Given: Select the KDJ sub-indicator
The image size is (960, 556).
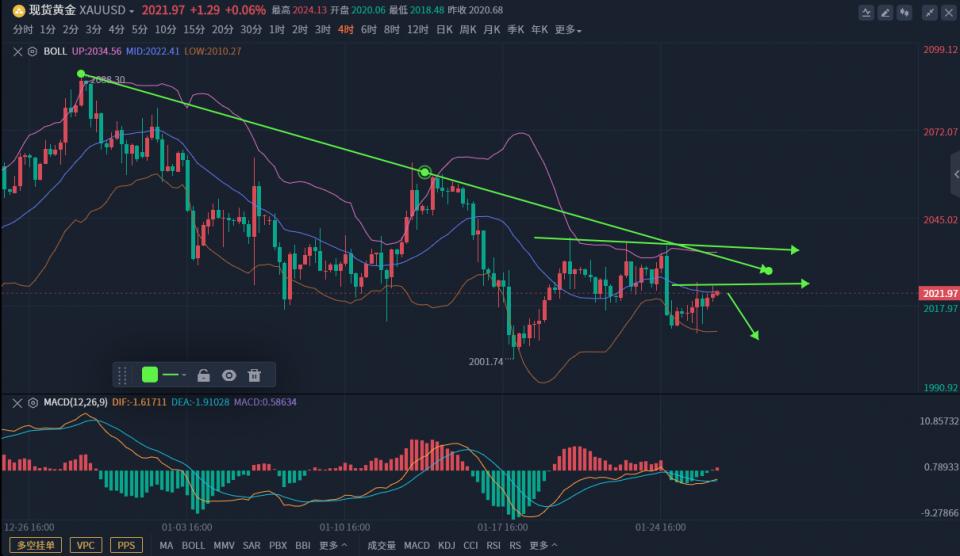Looking at the screenshot, I should click(x=445, y=546).
